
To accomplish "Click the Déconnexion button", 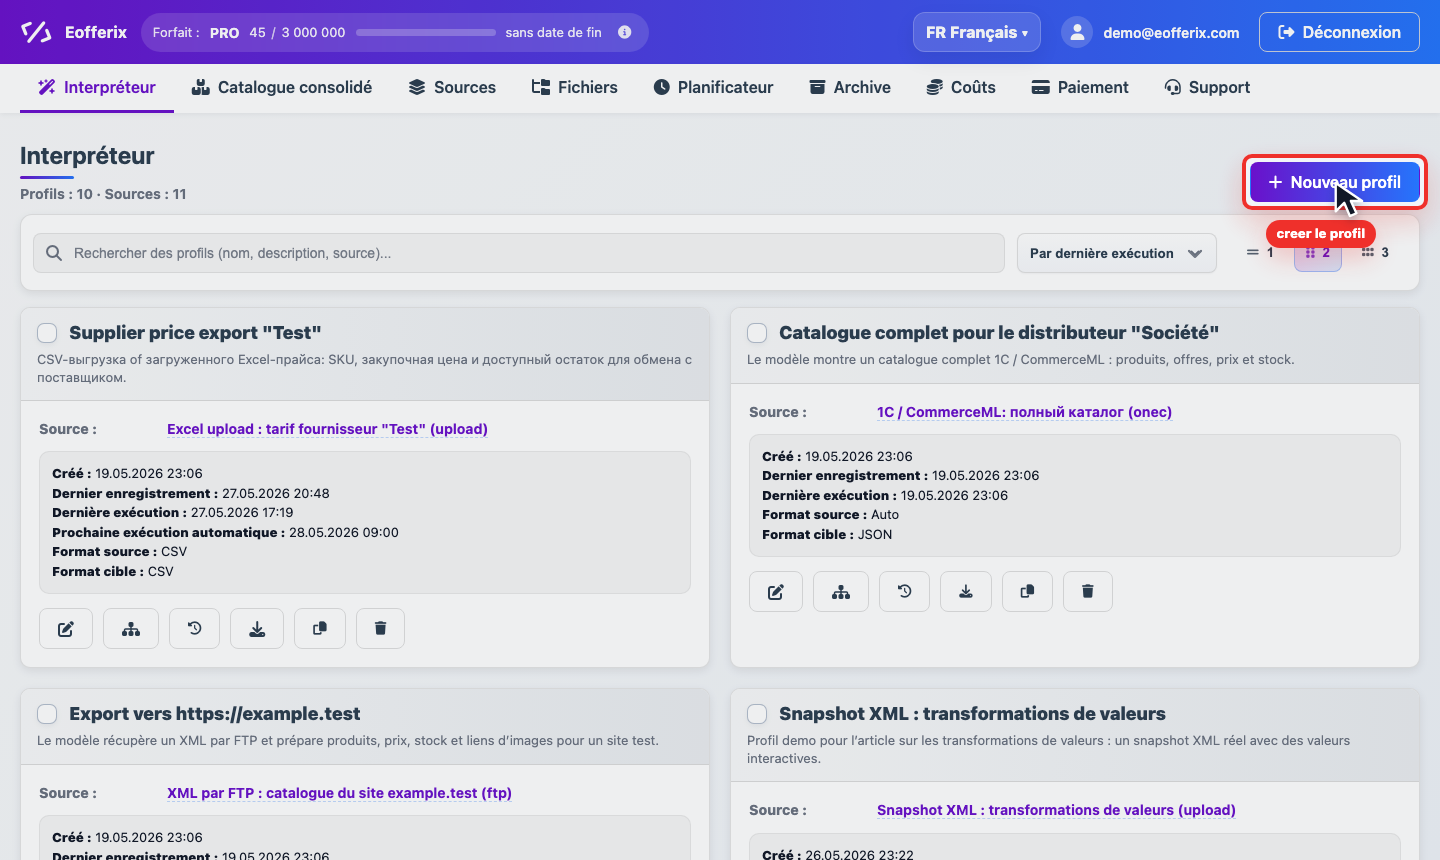I will point(1339,32).
